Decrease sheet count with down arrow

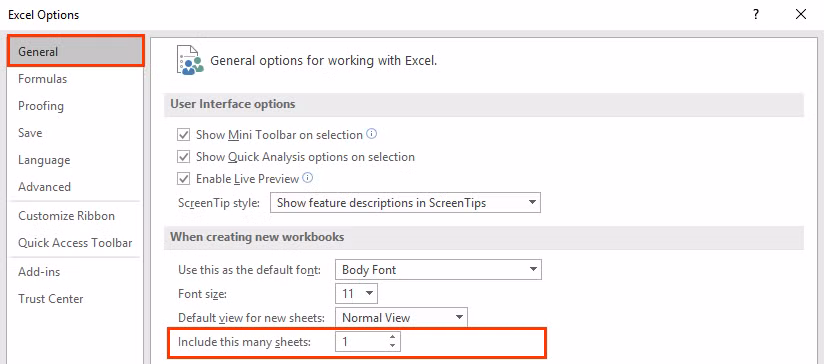pyautogui.click(x=392, y=346)
